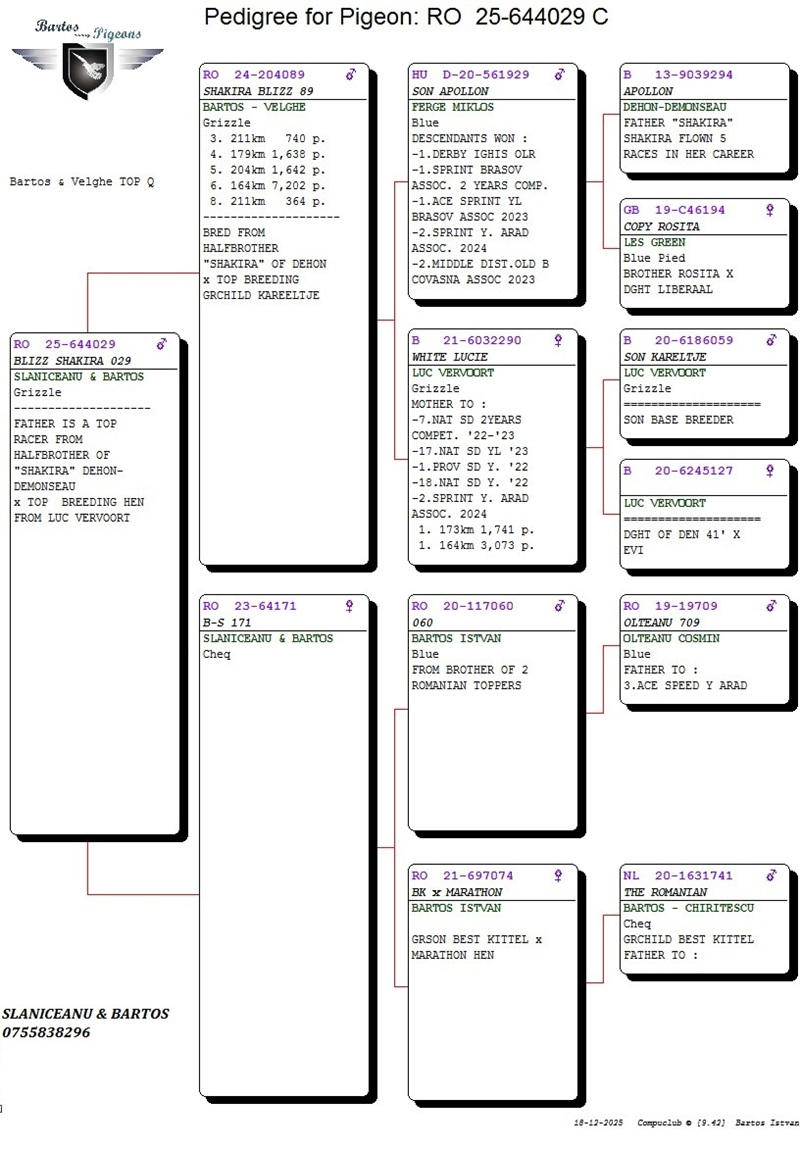Click the male symbol on APOLLON box
Image resolution: width=800 pixels, height=1149 pixels.
click(771, 75)
